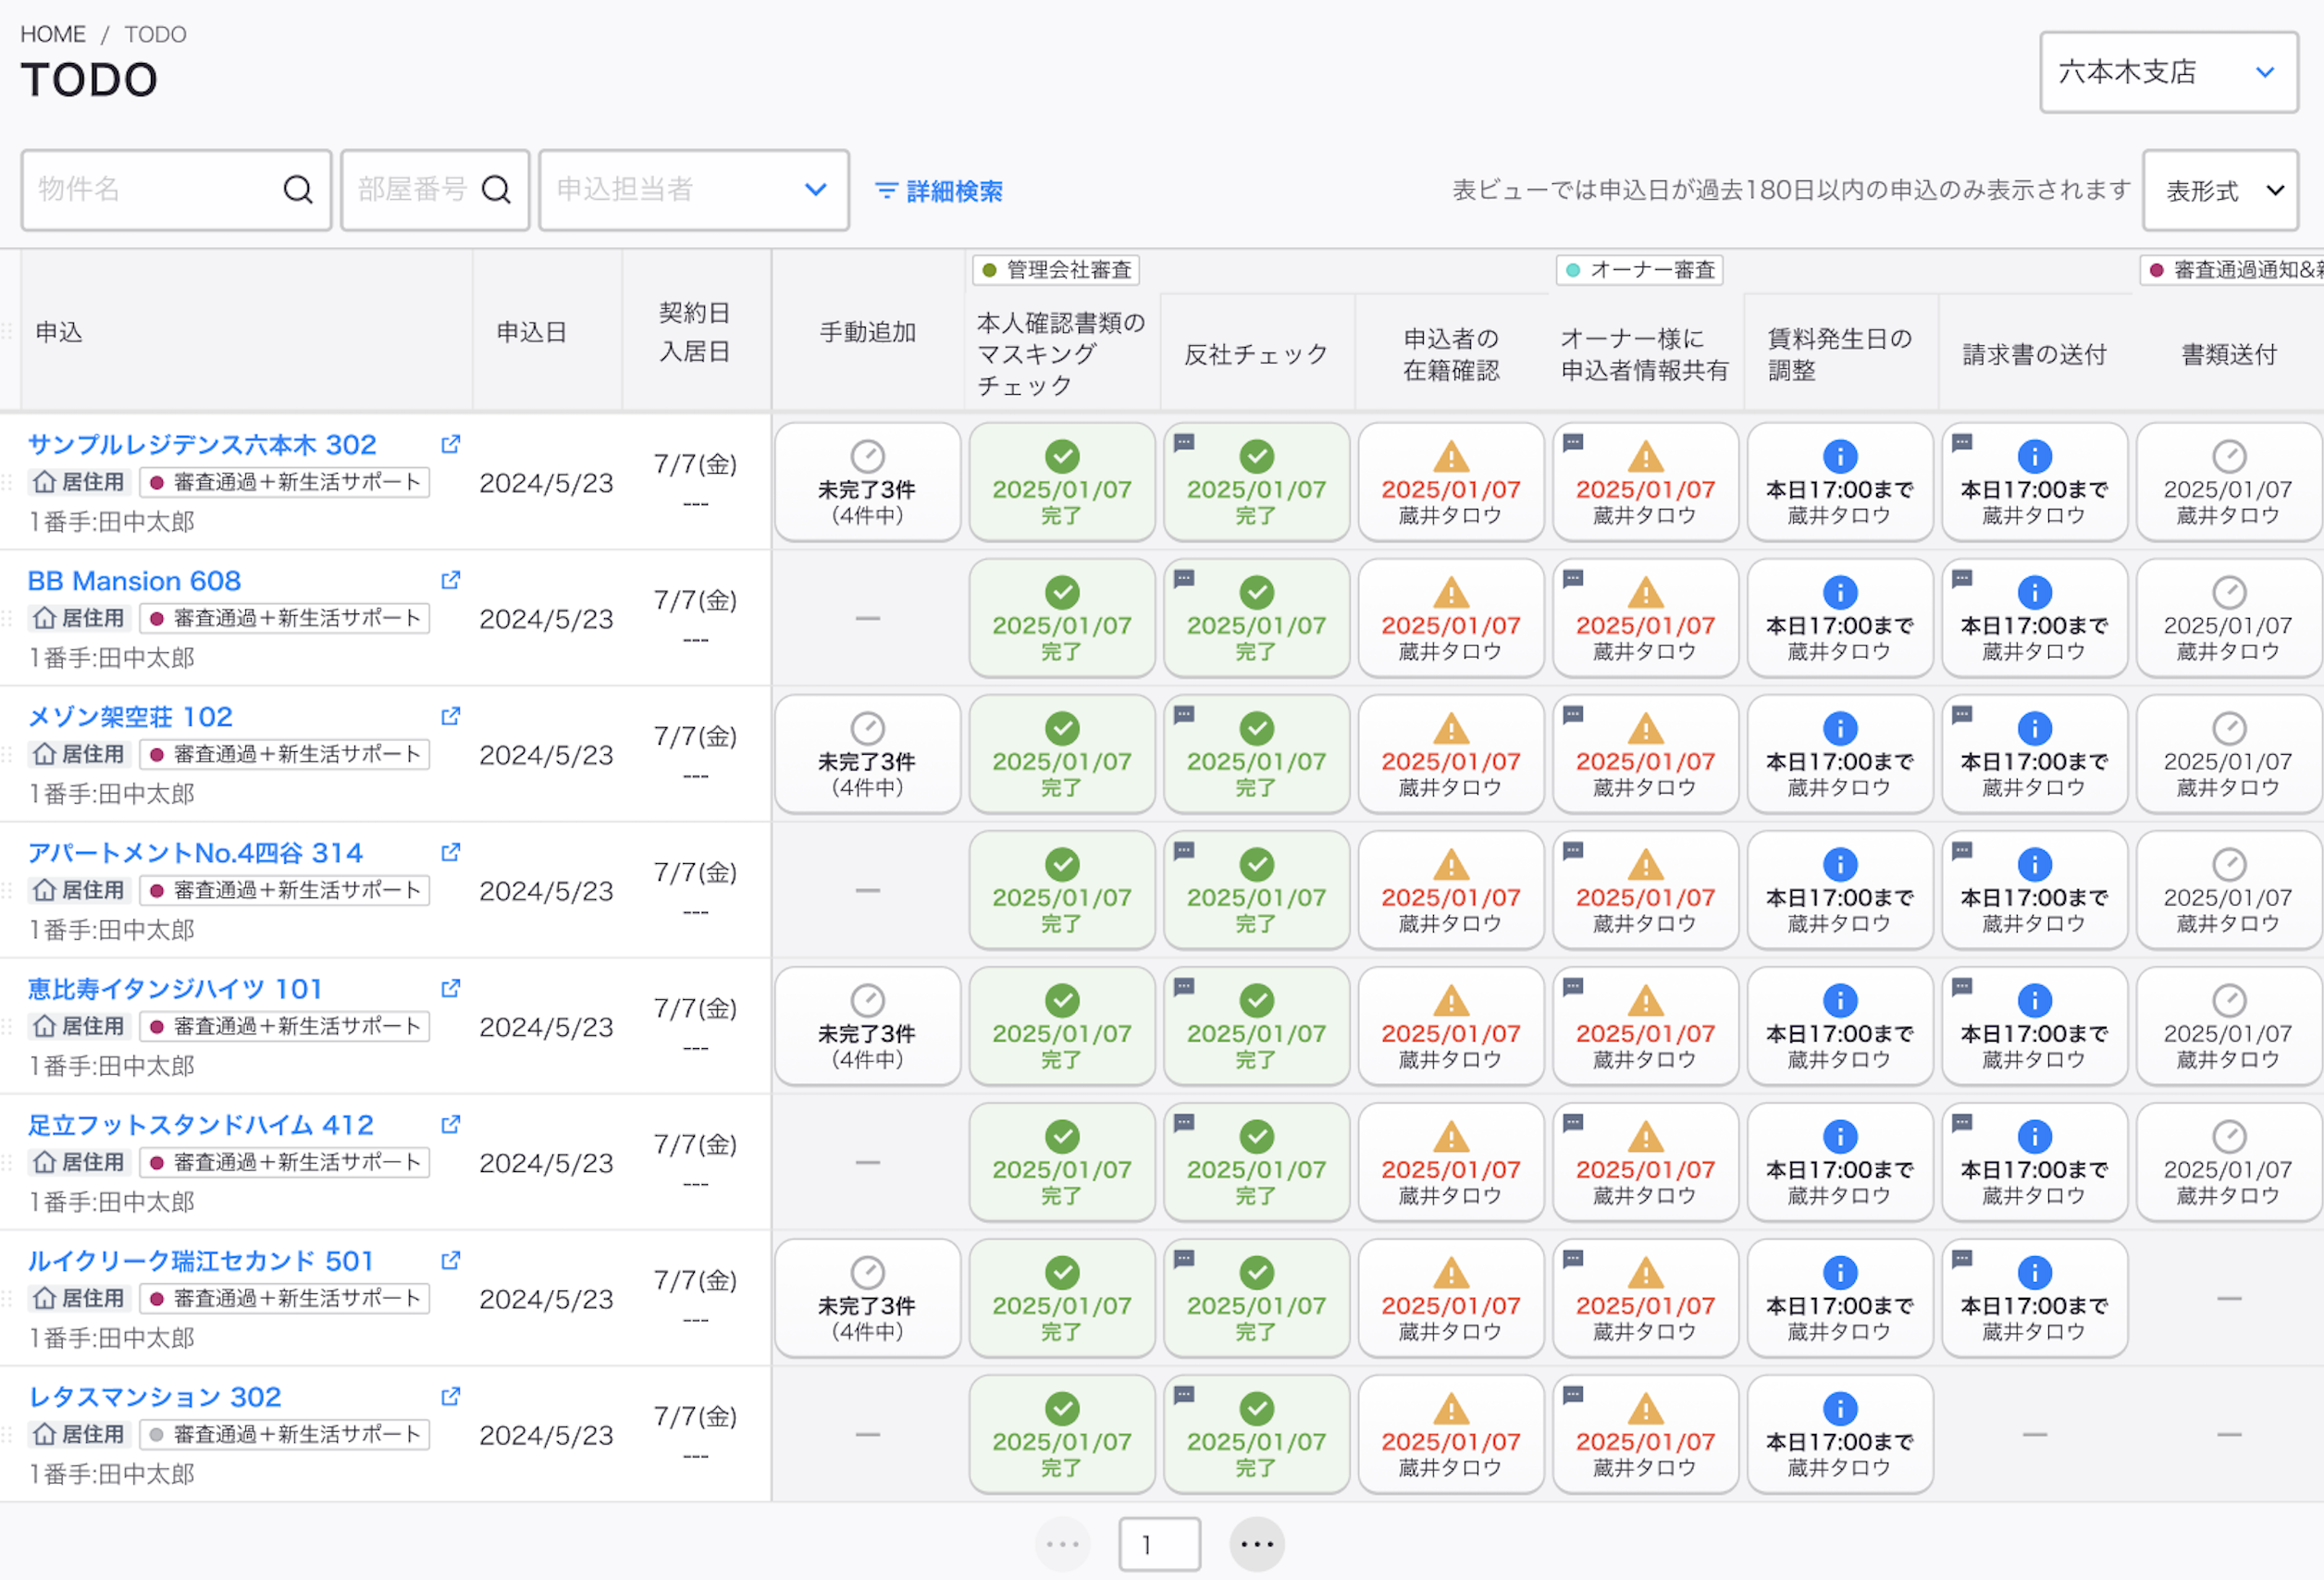This screenshot has width=2324, height=1580.
Task: Click green check in 反社チェック cell, レタスマンション row
Action: click(x=1257, y=1408)
